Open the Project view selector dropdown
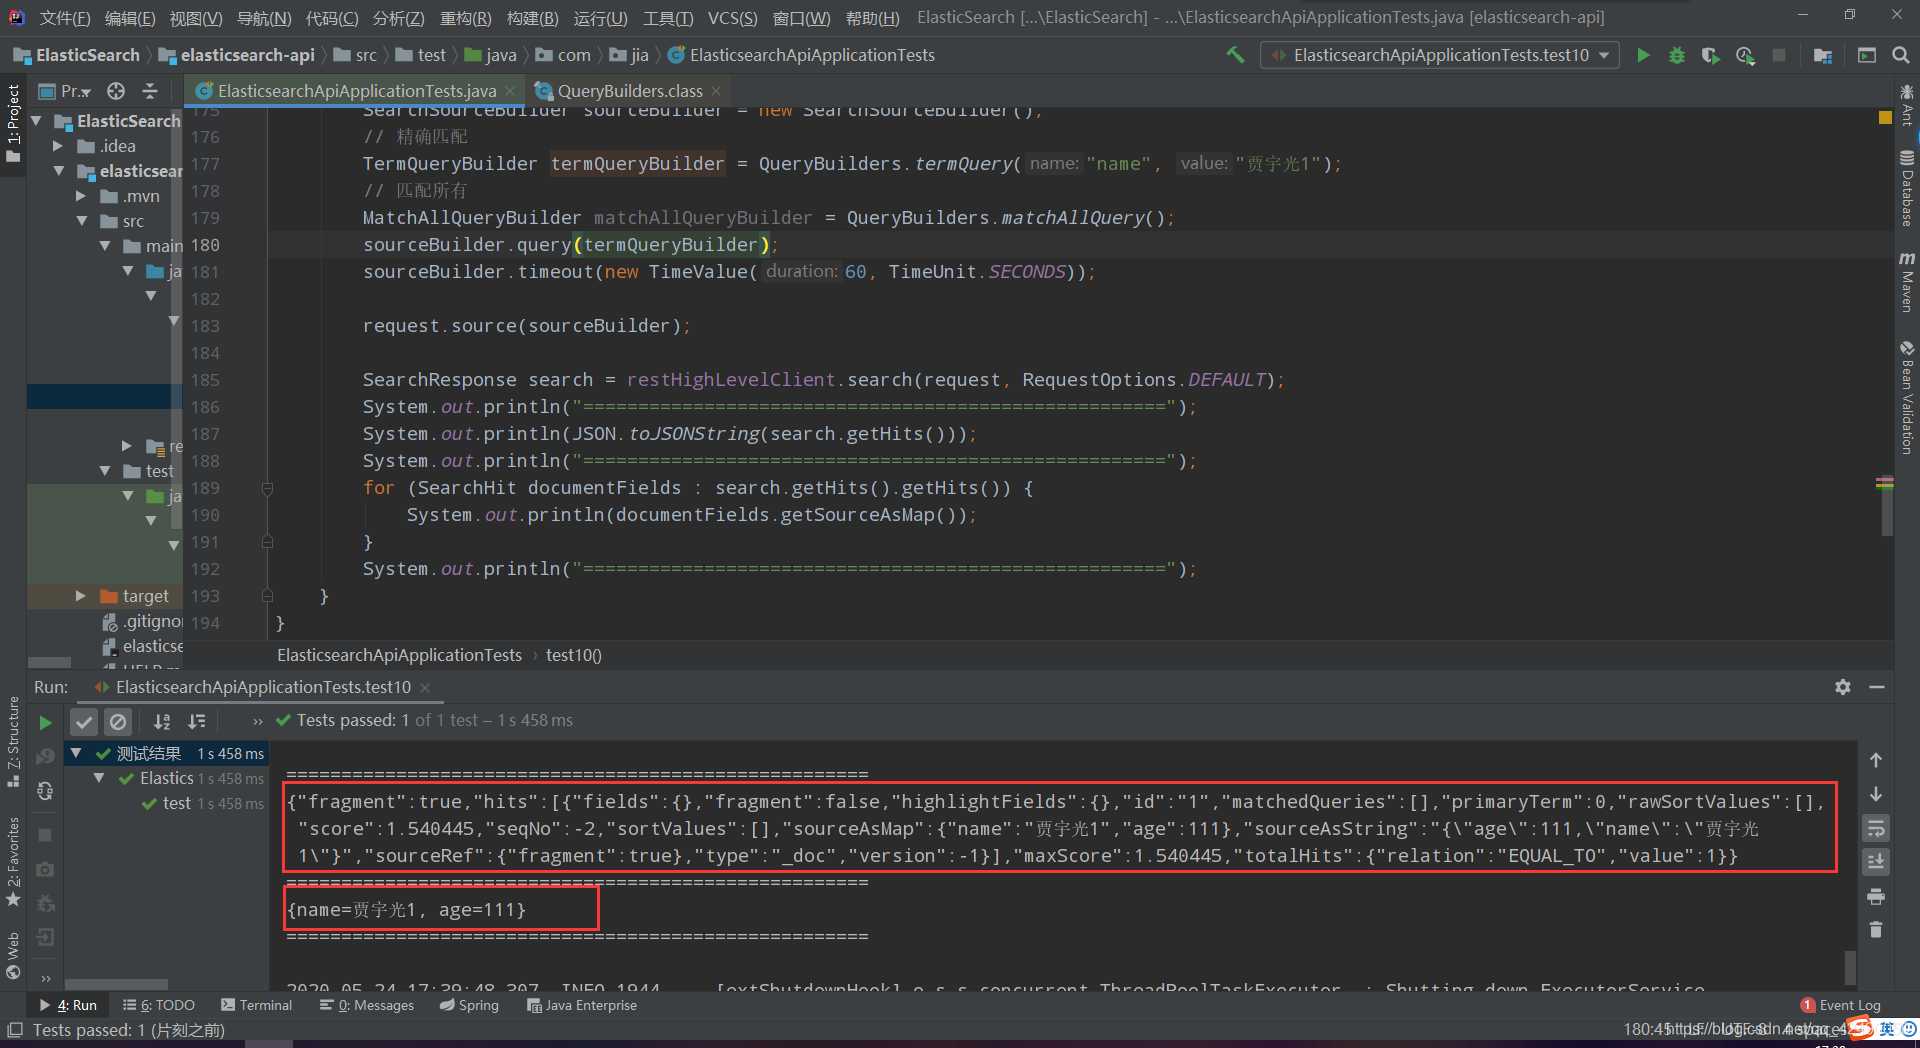Screen dimensions: 1920x1048 (x=66, y=91)
